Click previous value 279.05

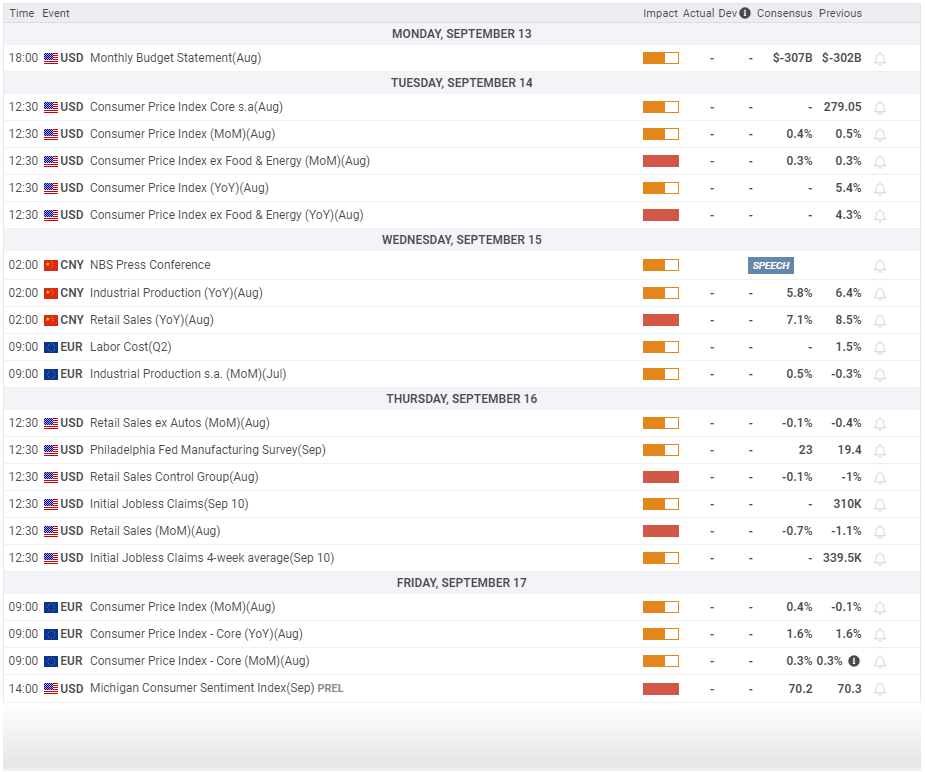[842, 107]
